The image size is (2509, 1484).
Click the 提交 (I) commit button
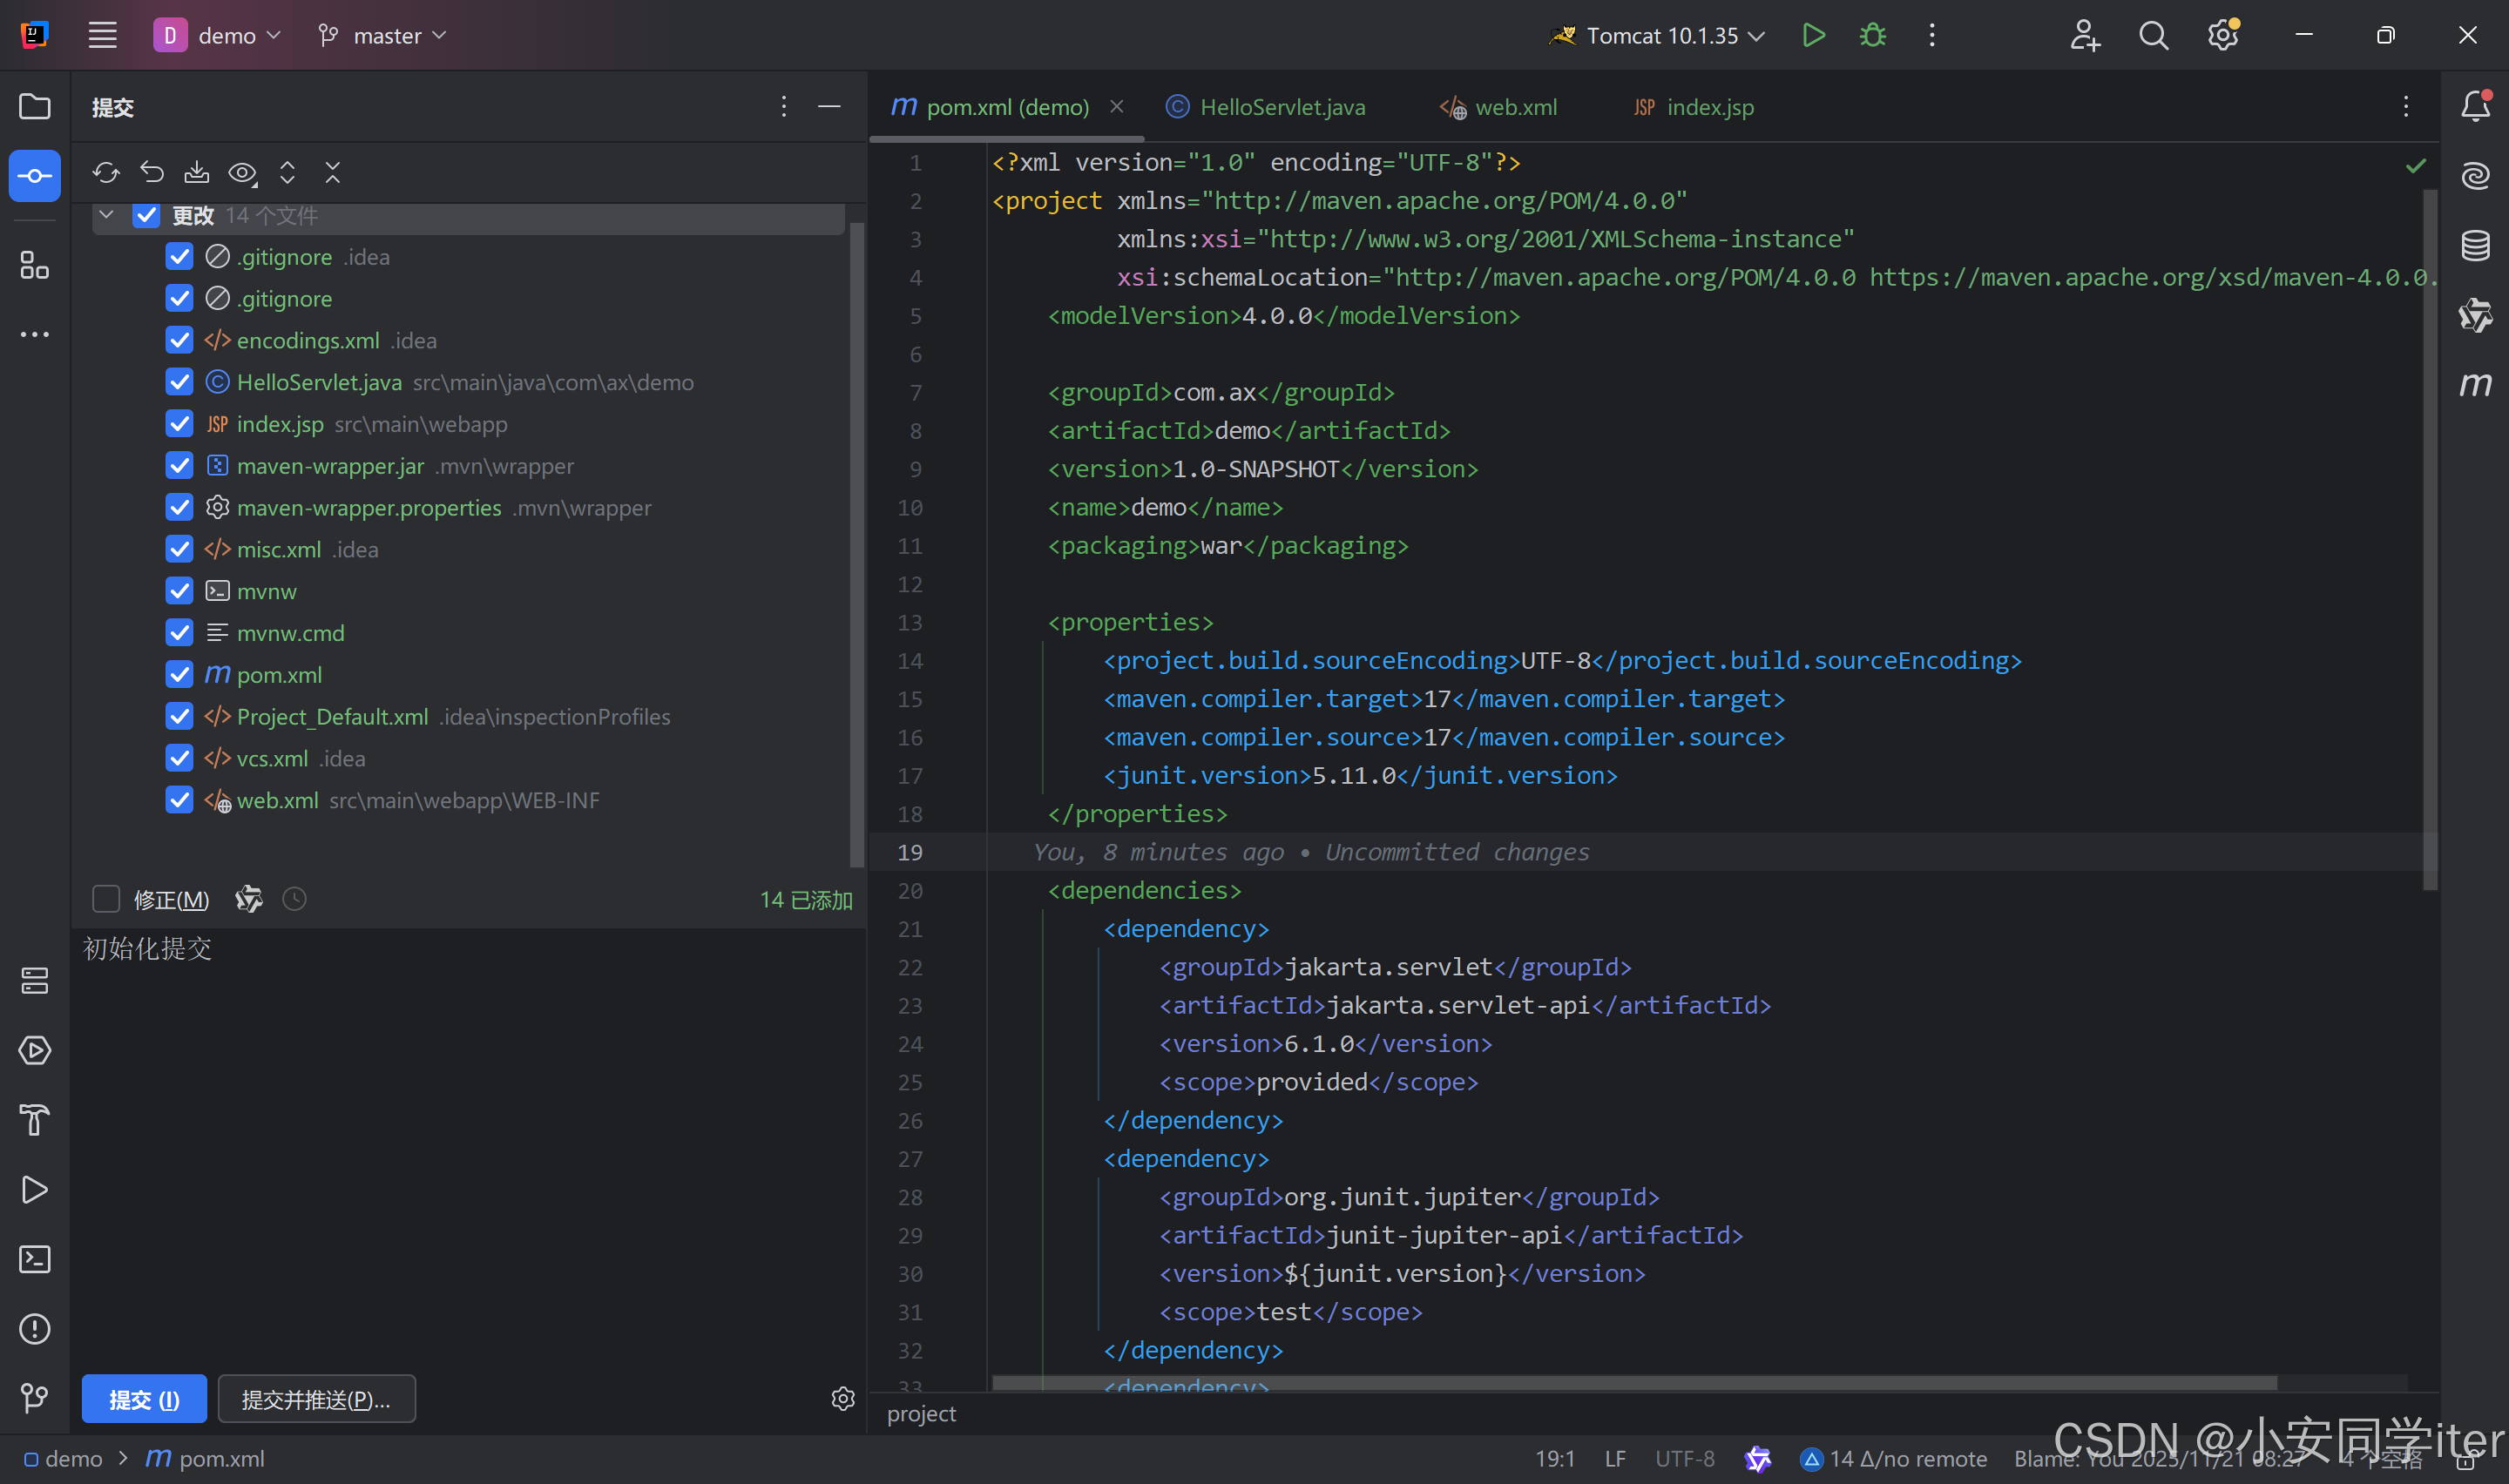144,1399
